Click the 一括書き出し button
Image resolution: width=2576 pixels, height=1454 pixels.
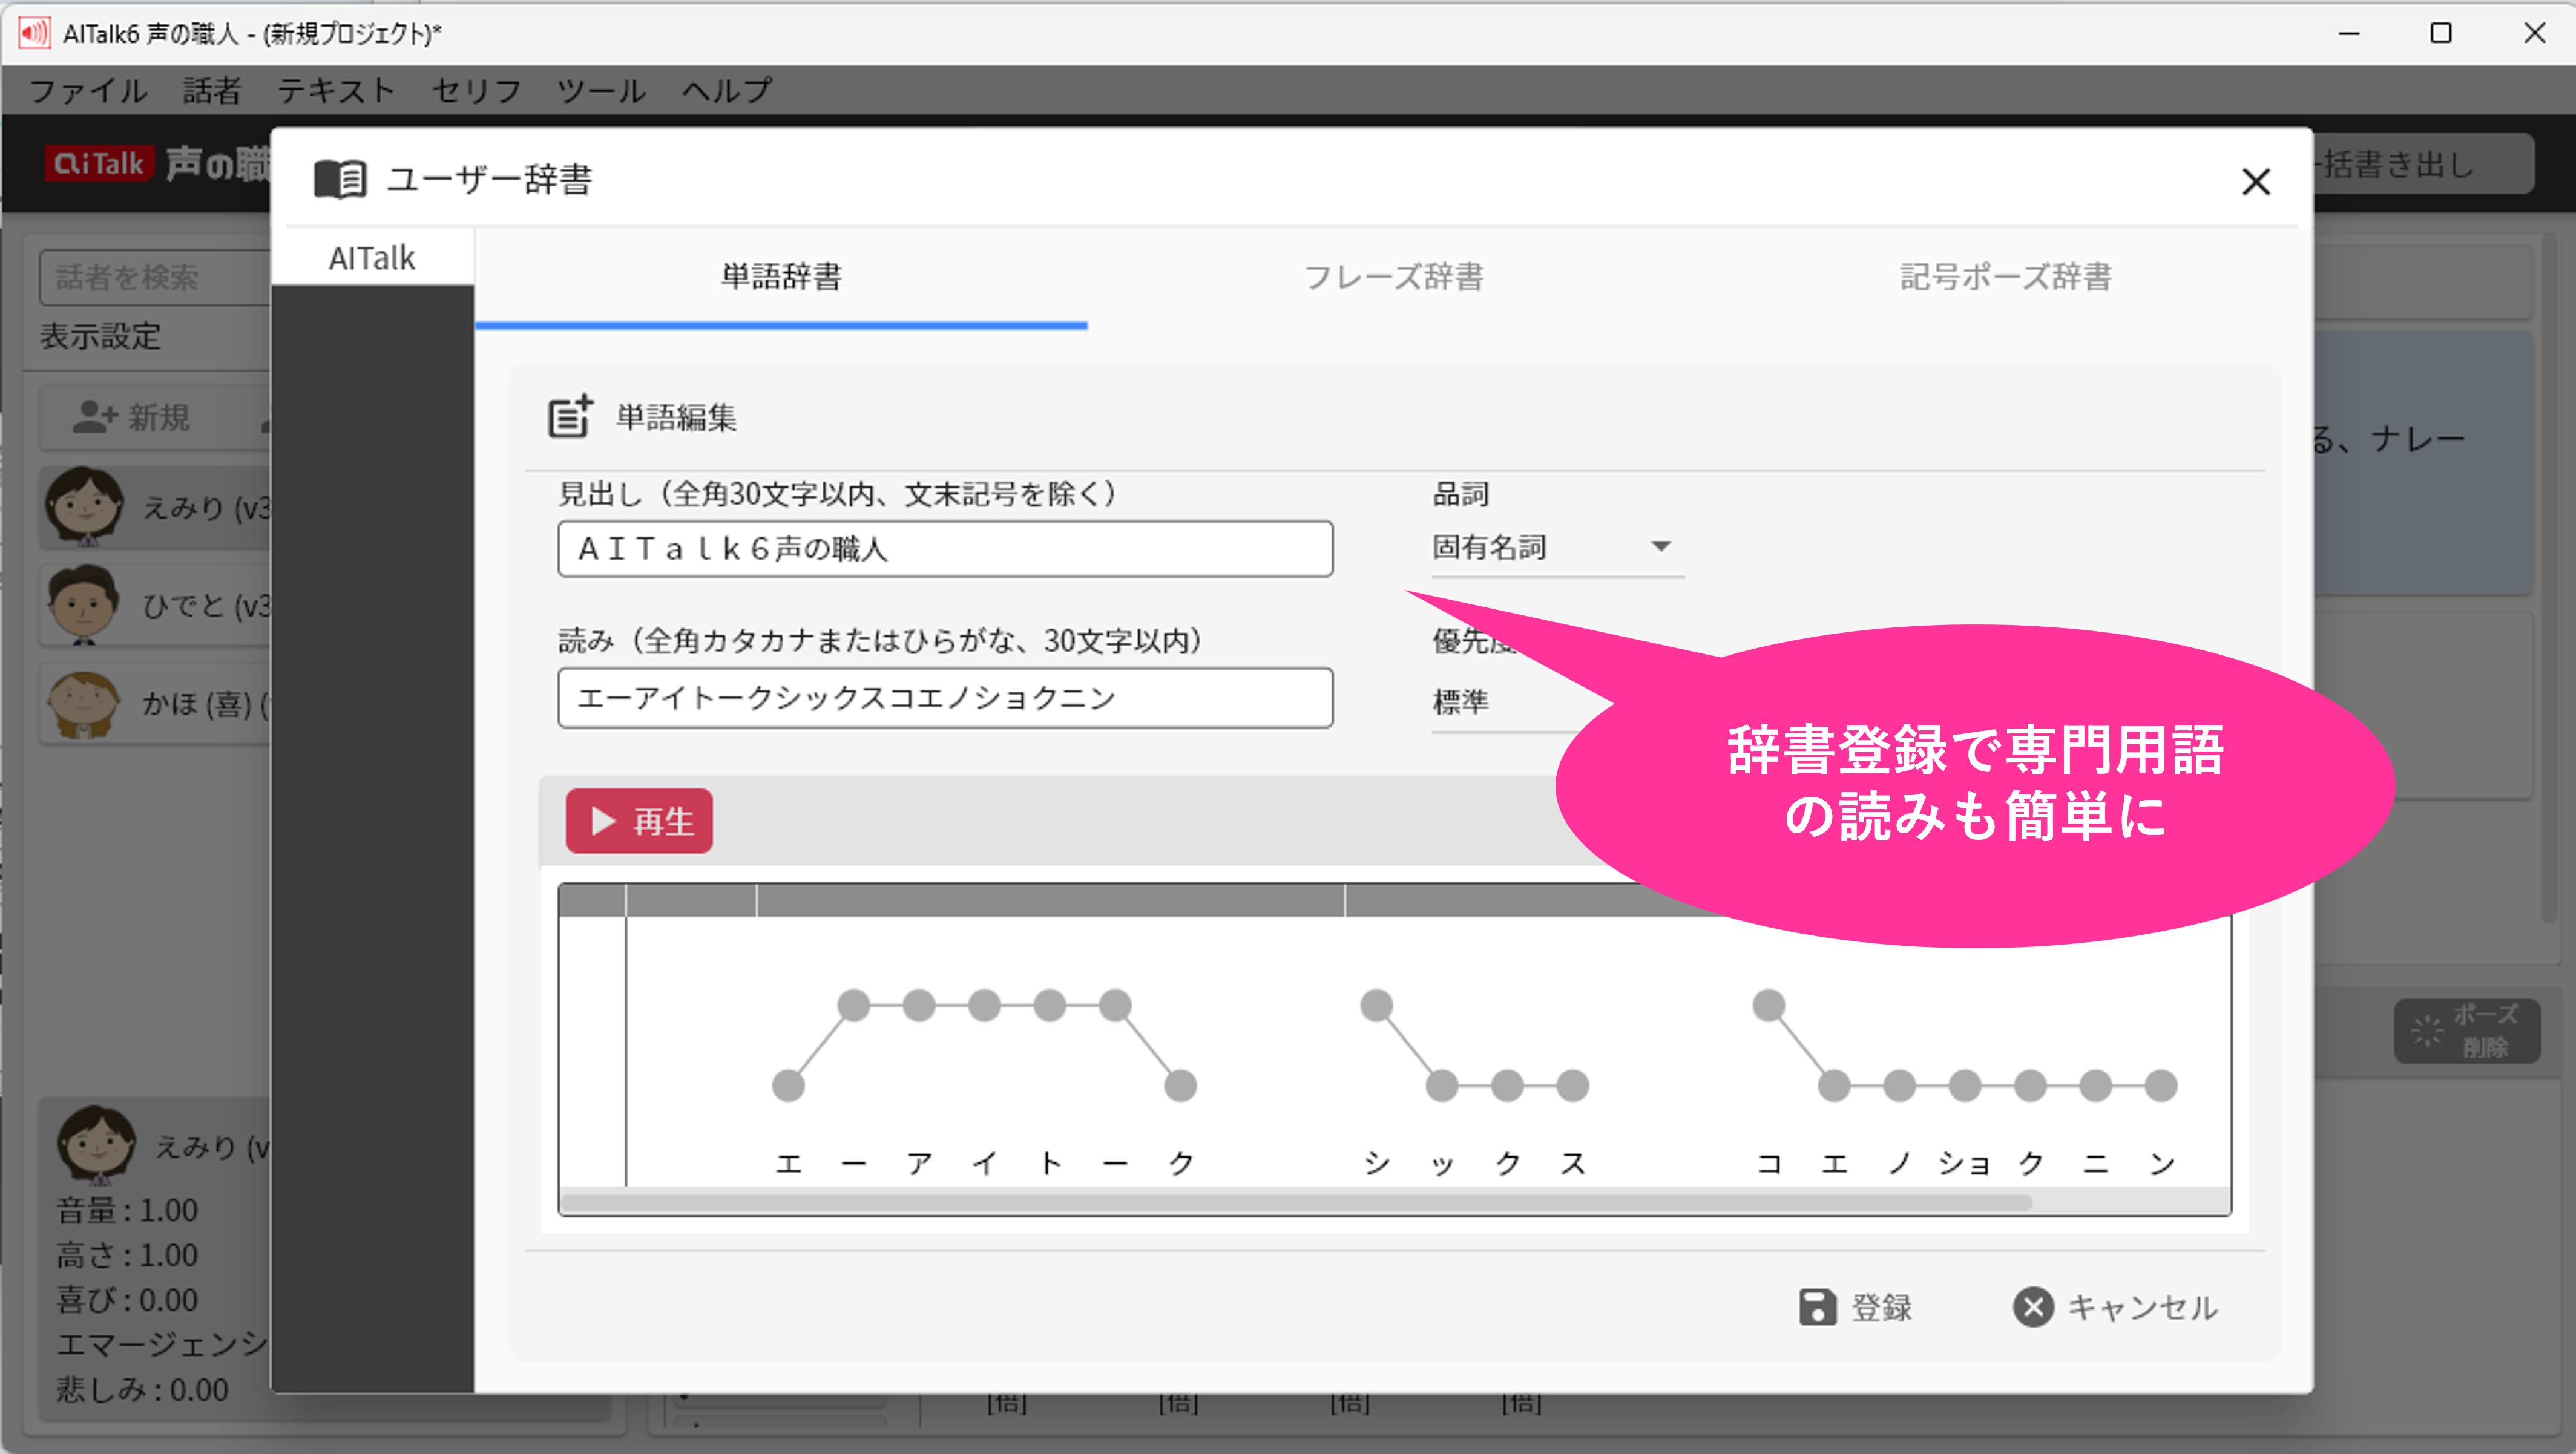pos(2420,164)
